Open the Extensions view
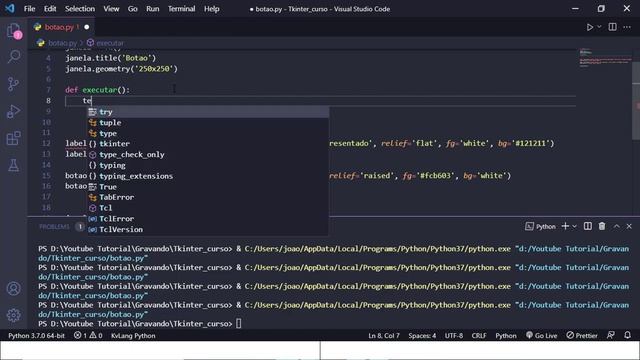Image resolution: width=640 pixels, height=360 pixels. coord(13,138)
